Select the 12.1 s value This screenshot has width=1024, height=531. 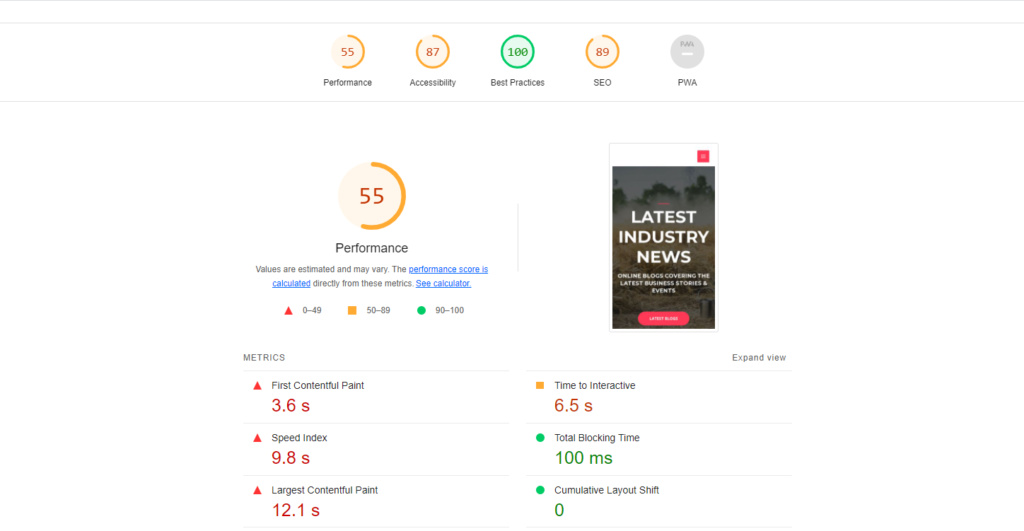[296, 510]
